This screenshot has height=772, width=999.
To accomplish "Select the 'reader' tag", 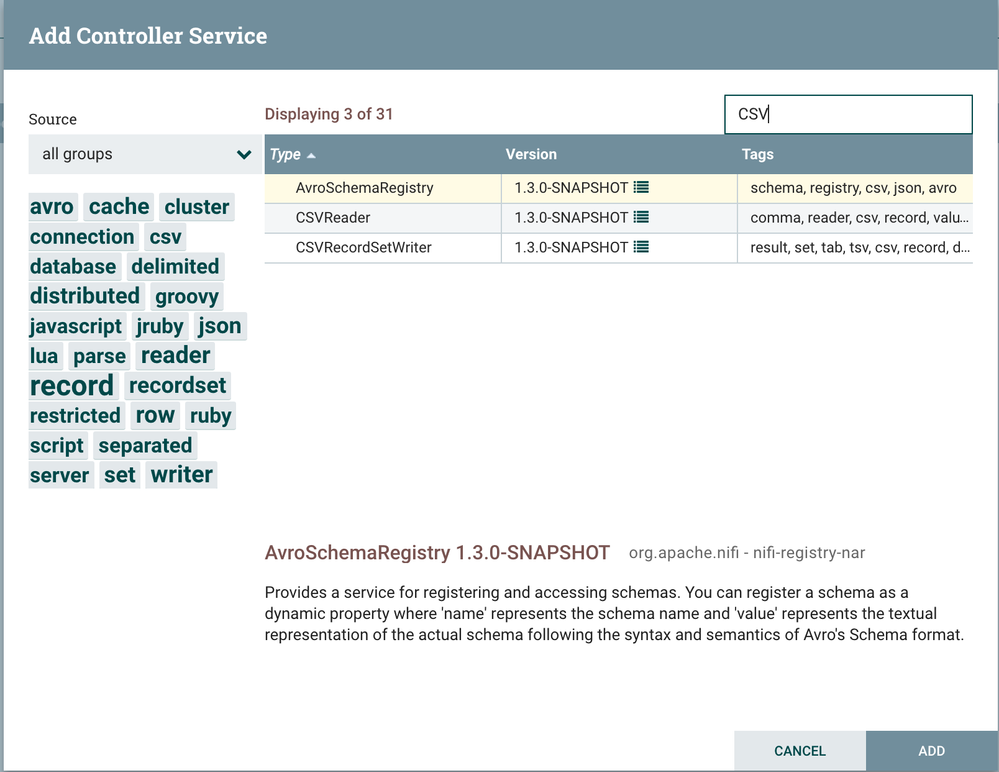I will [175, 355].
